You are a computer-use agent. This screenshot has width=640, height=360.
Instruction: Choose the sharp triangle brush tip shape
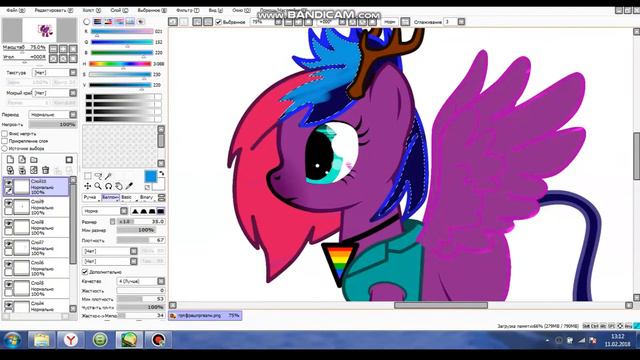(135, 211)
